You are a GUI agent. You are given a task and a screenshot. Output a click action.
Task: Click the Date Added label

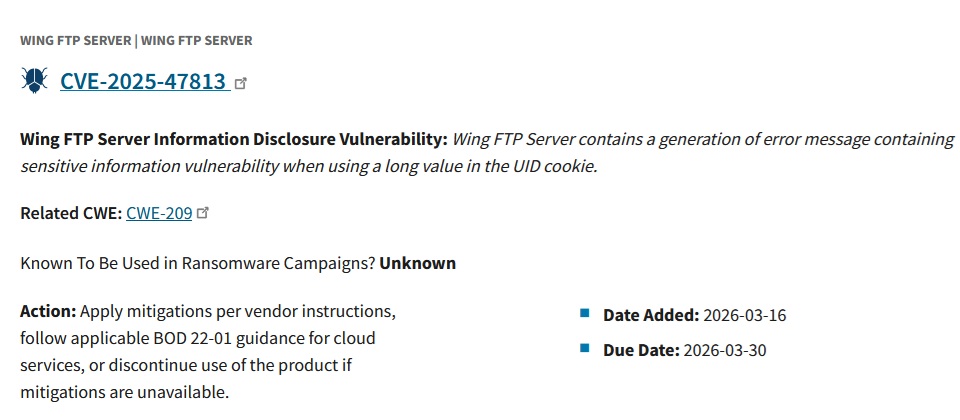(651, 315)
